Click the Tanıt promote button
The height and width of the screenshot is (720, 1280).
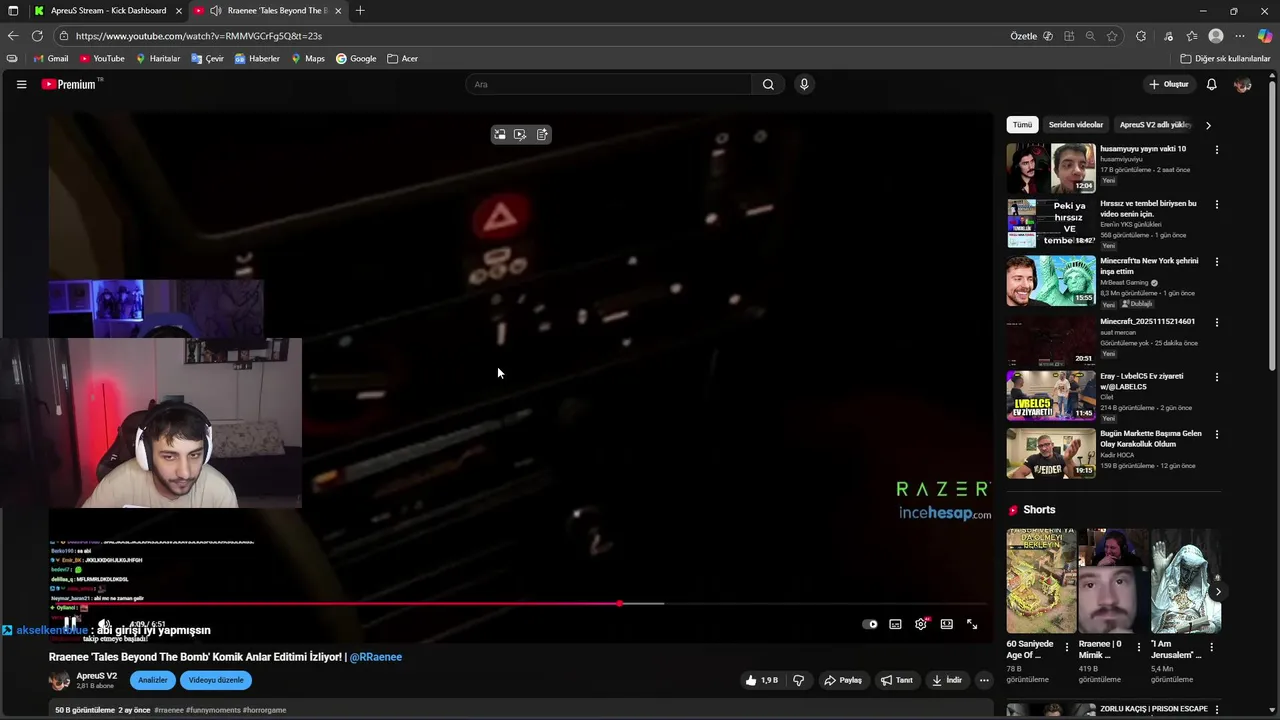coord(897,680)
